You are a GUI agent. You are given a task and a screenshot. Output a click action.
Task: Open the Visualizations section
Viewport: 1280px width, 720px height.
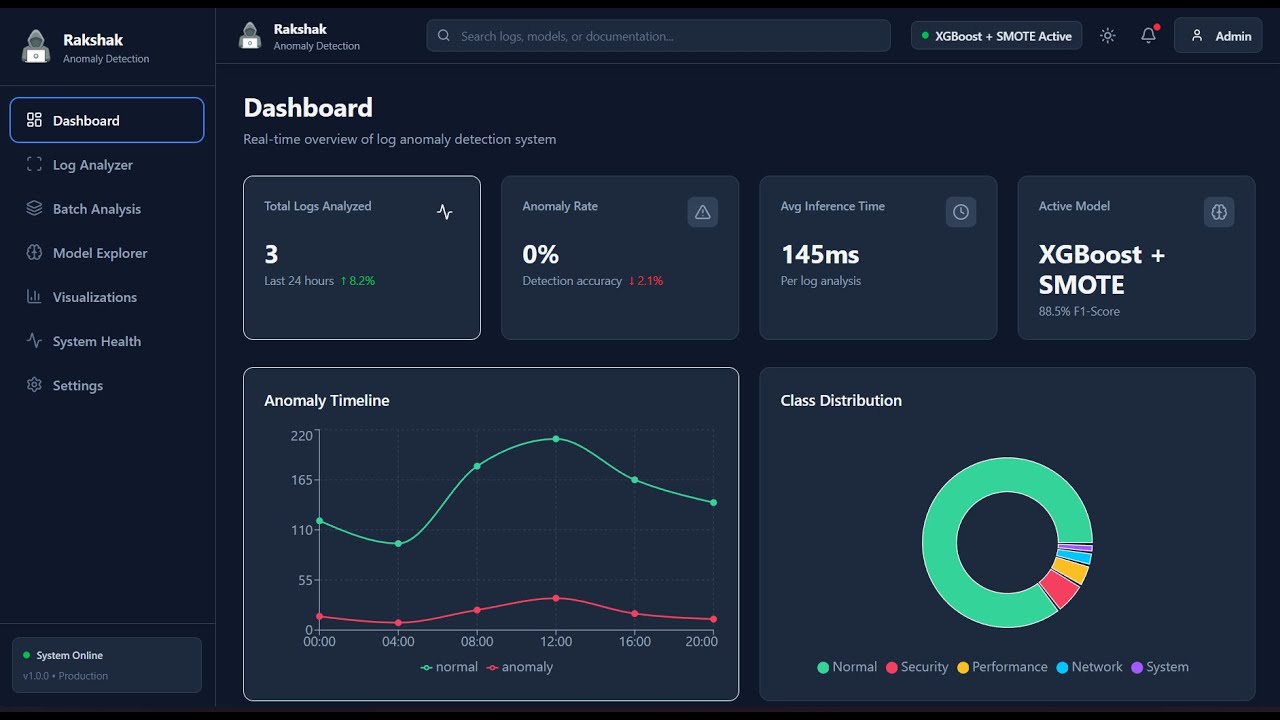click(x=107, y=297)
